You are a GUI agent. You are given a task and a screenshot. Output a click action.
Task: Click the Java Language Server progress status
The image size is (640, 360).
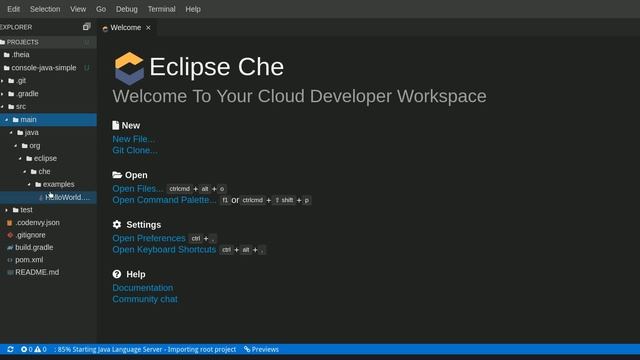145,349
